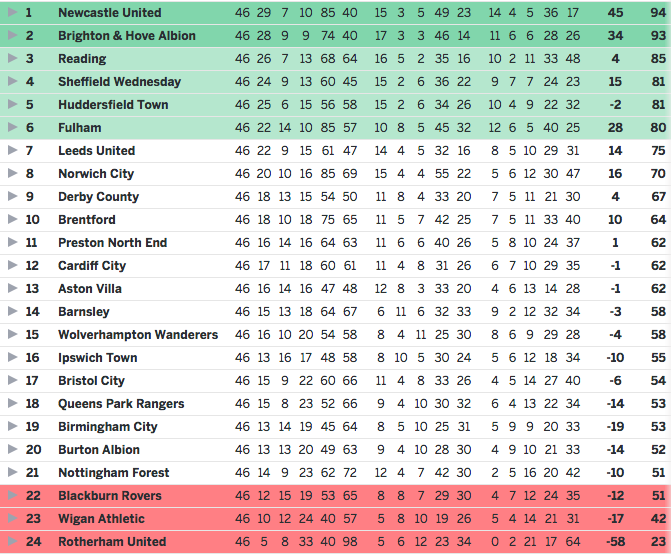Open the Huddersfield Town team link
The image size is (671, 554).
tap(113, 105)
